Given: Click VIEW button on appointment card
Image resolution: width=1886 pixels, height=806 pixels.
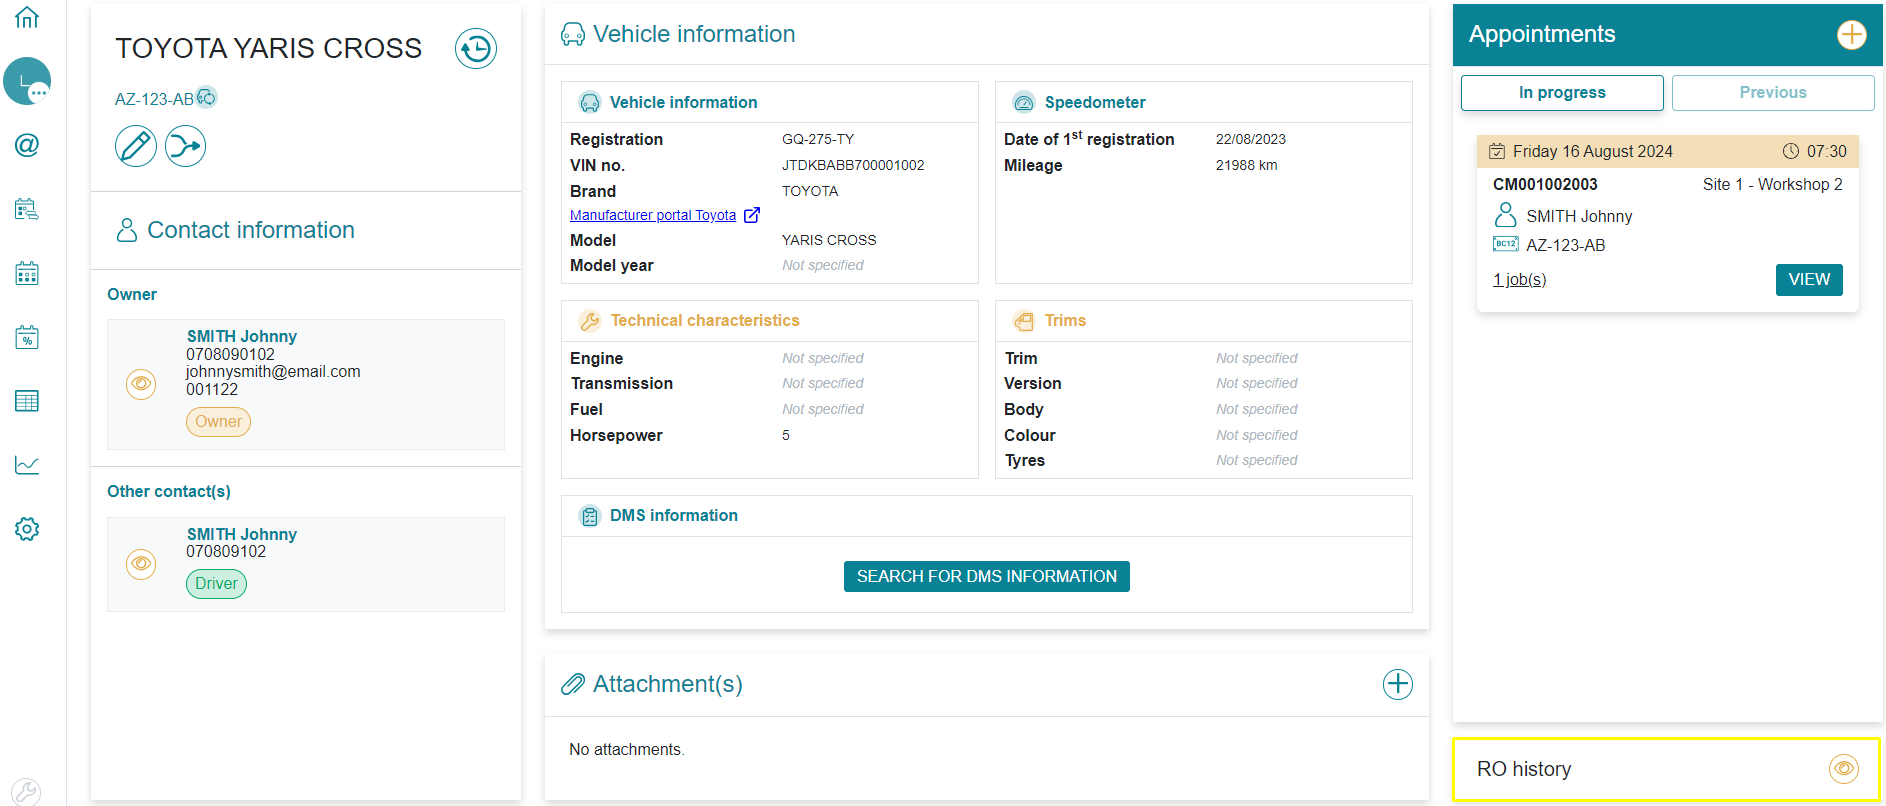Looking at the screenshot, I should pyautogui.click(x=1809, y=279).
